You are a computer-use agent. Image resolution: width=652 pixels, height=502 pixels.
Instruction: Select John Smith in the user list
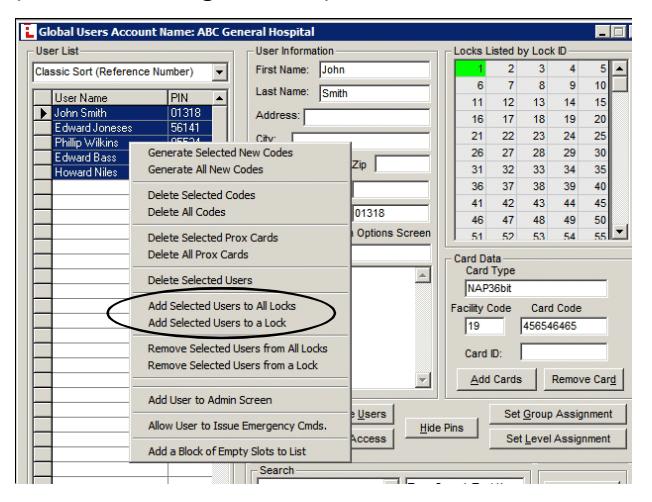(x=110, y=113)
